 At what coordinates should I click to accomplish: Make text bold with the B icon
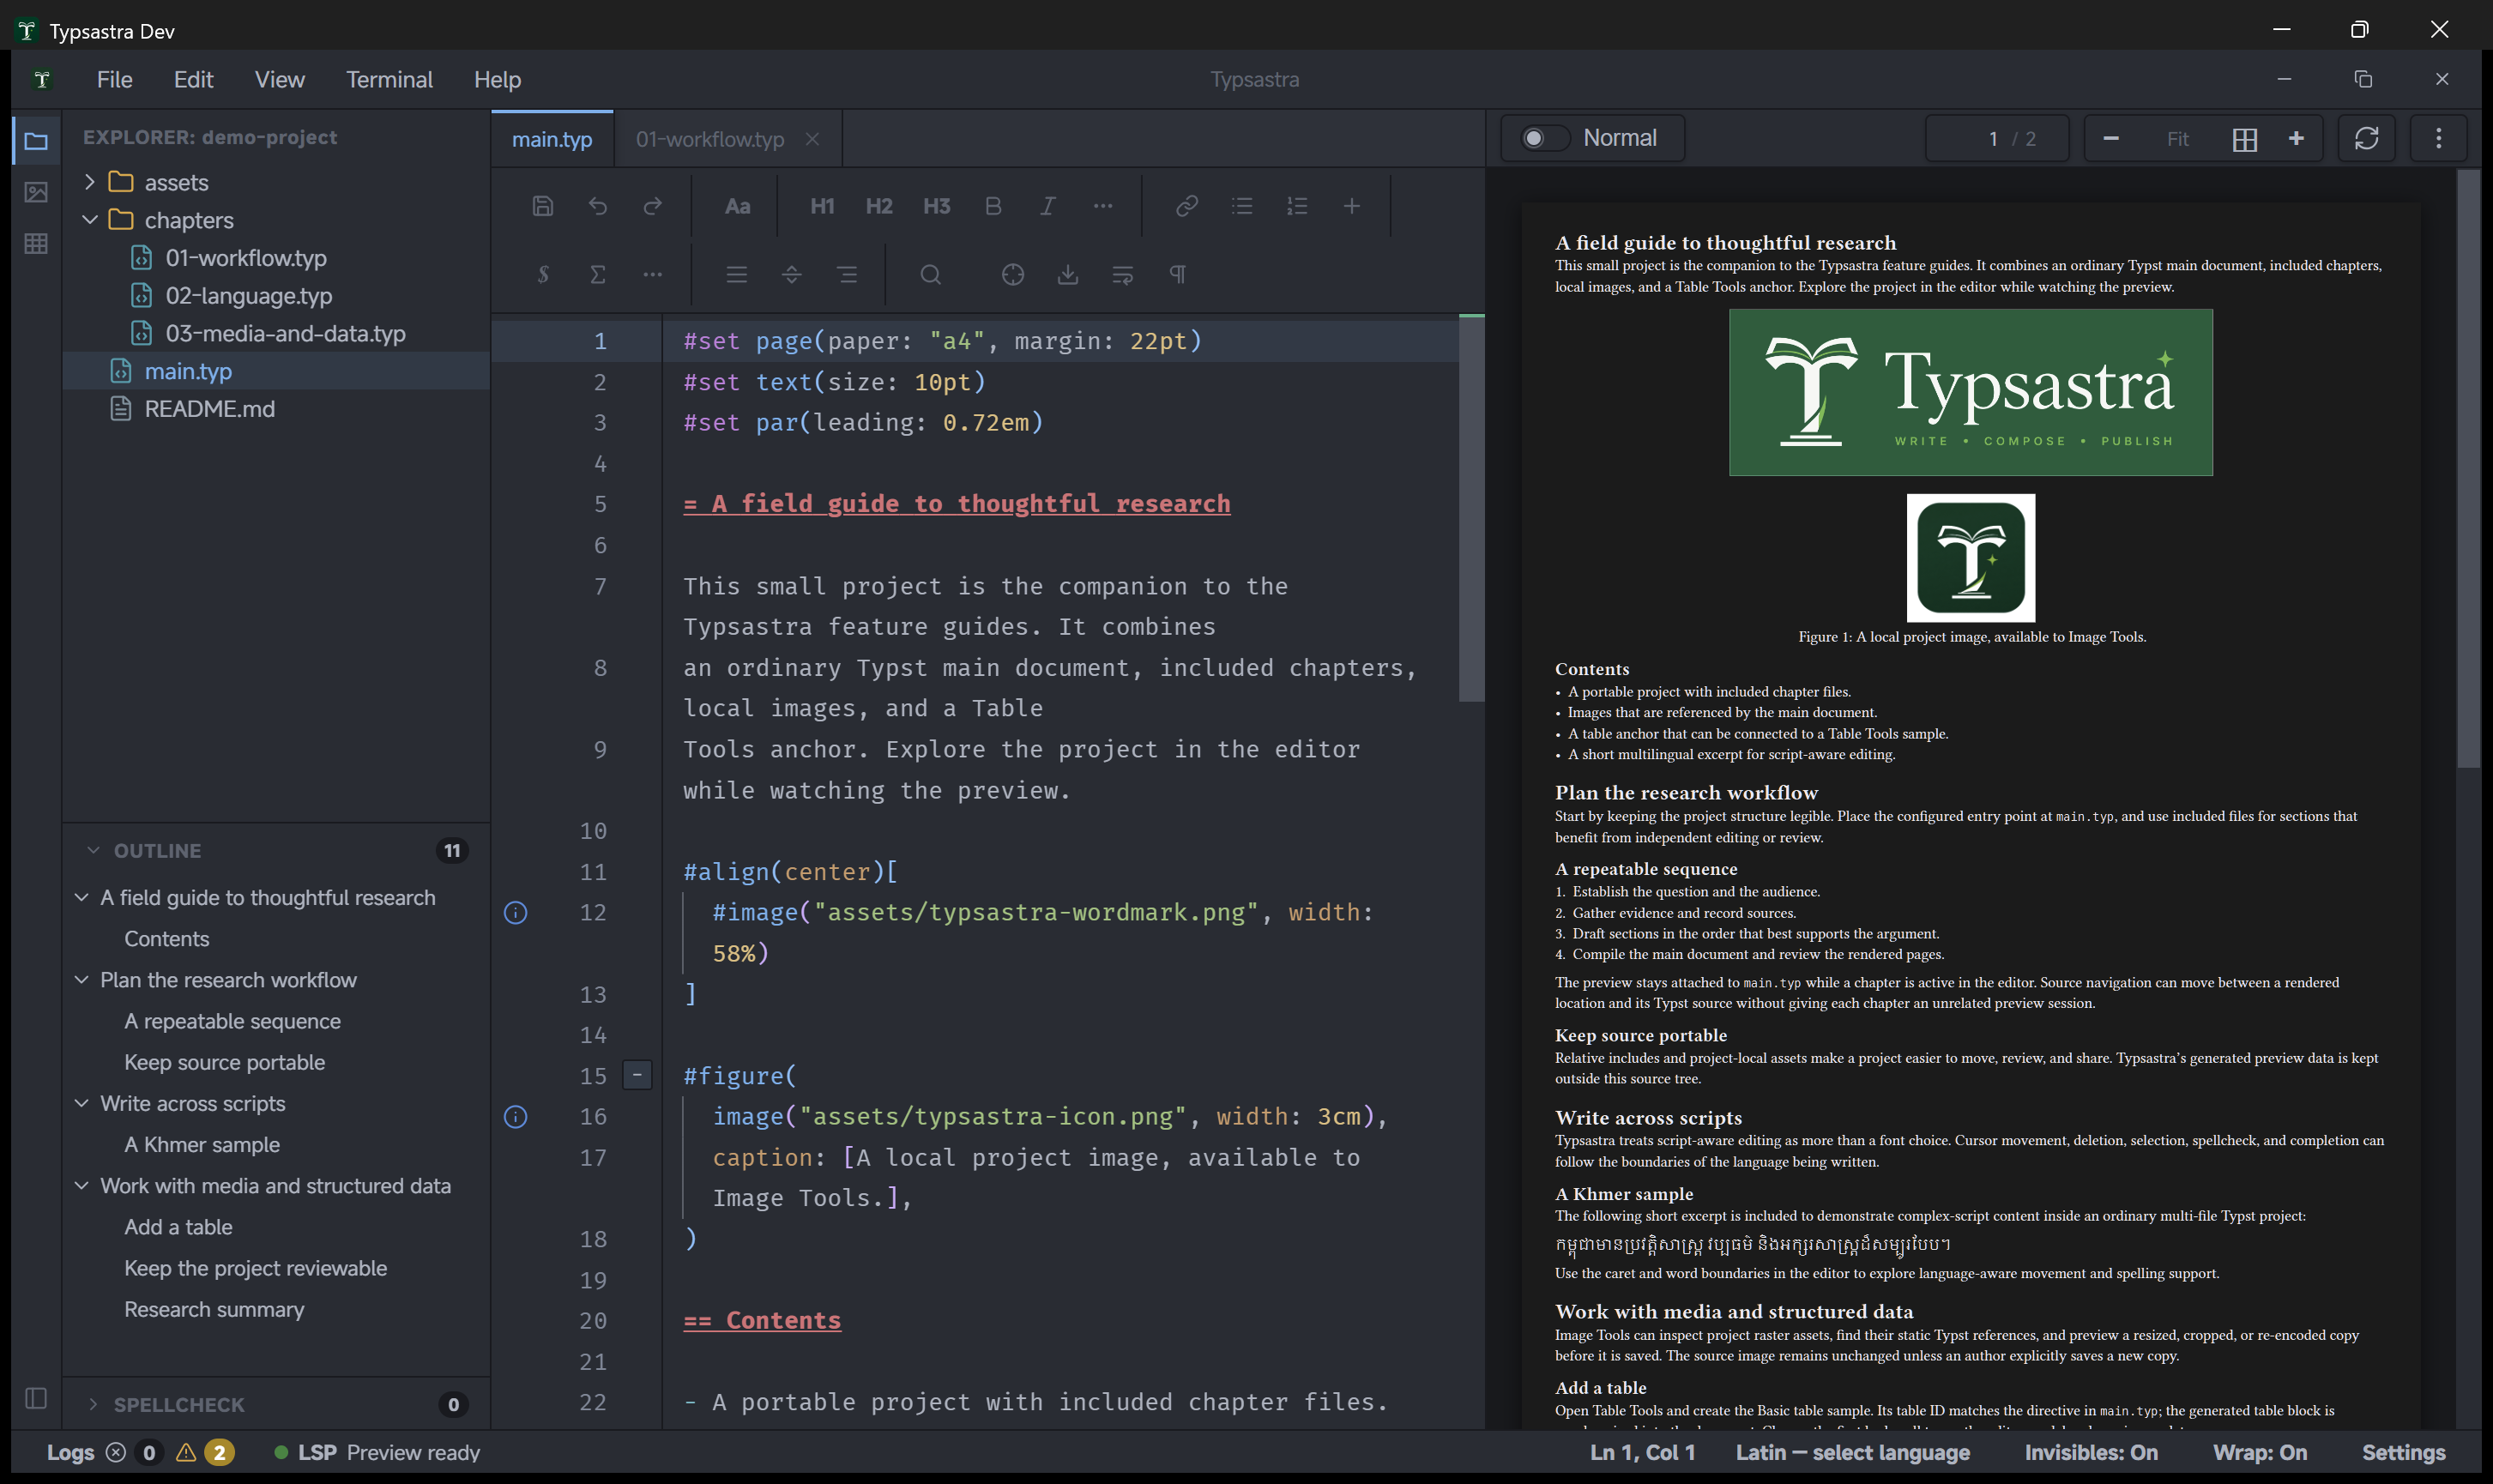[x=992, y=206]
